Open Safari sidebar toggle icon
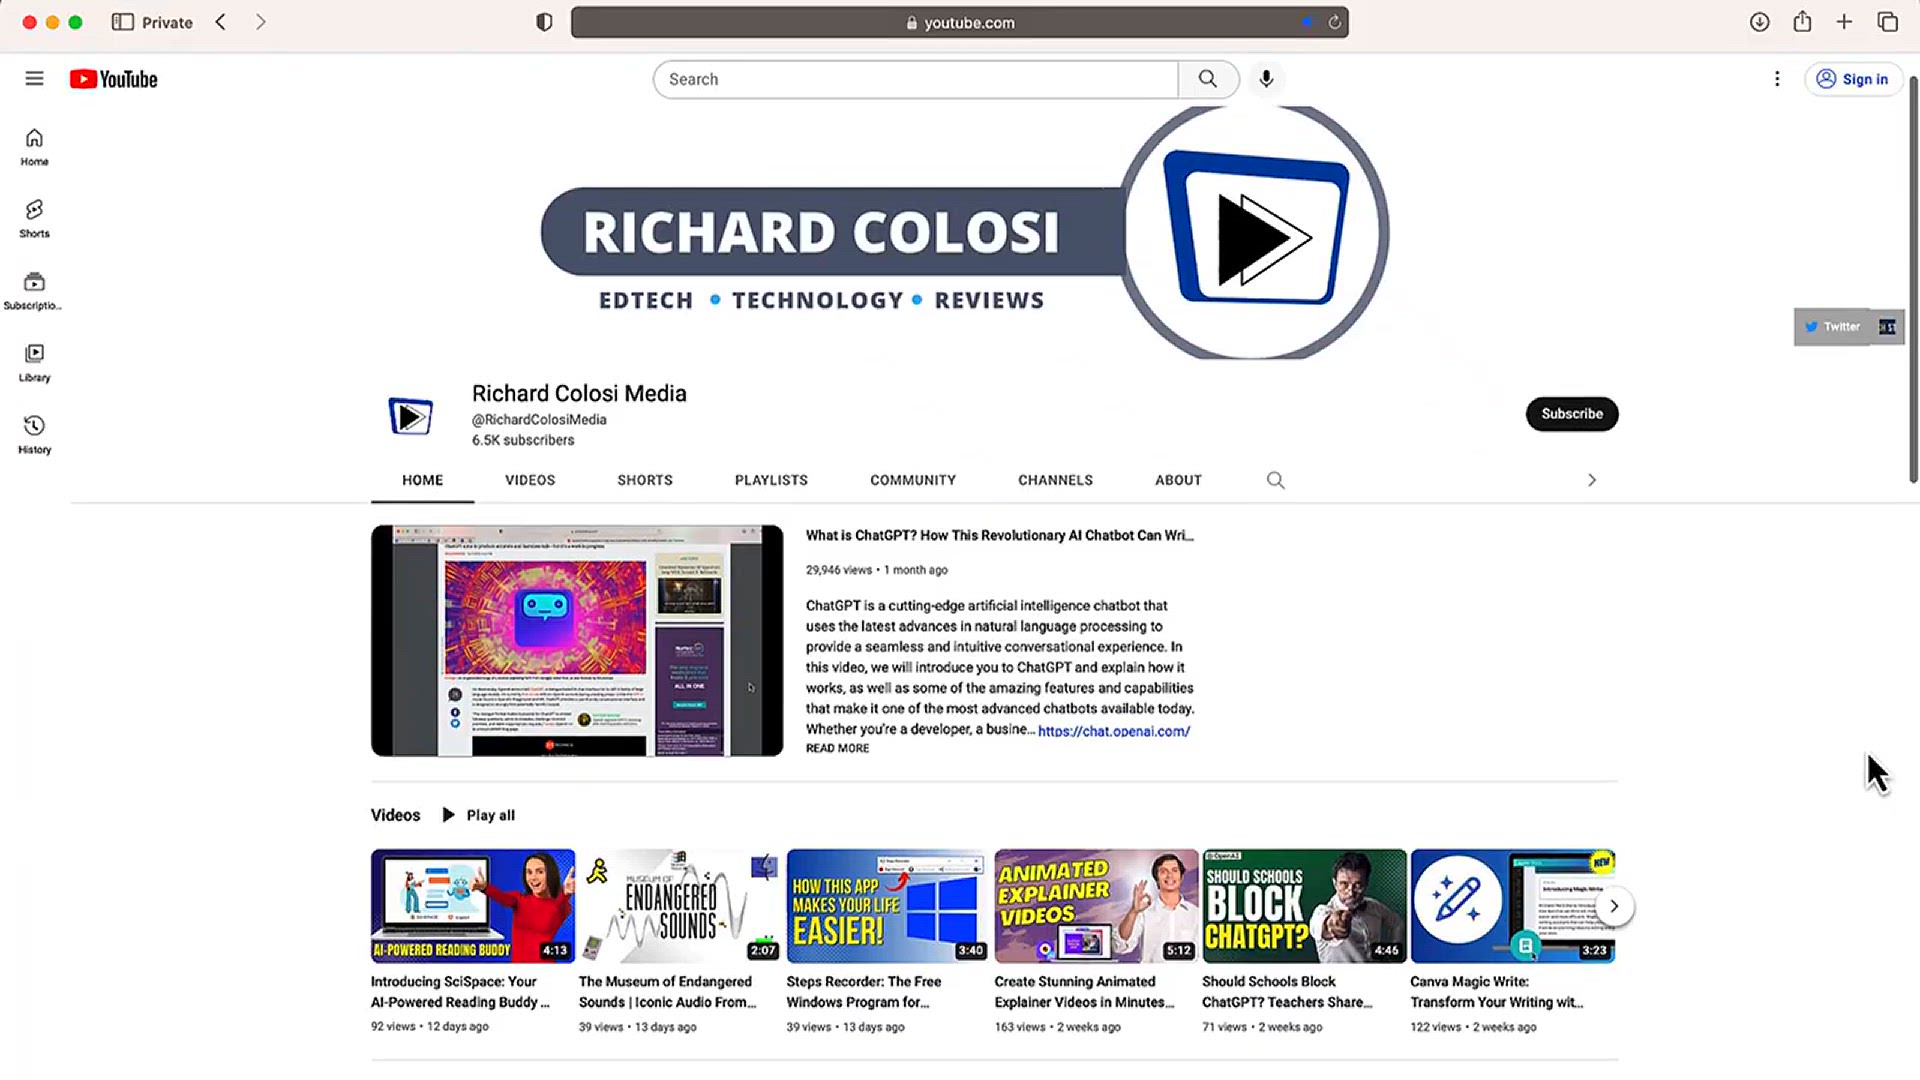Image resolution: width=1920 pixels, height=1080 pixels. [123, 22]
